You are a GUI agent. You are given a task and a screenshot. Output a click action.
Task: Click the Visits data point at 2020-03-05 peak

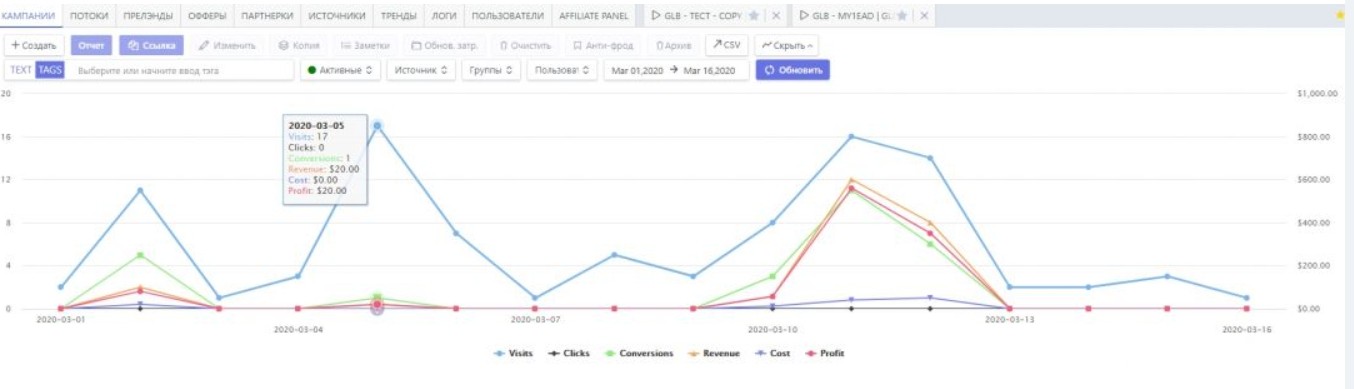click(377, 126)
